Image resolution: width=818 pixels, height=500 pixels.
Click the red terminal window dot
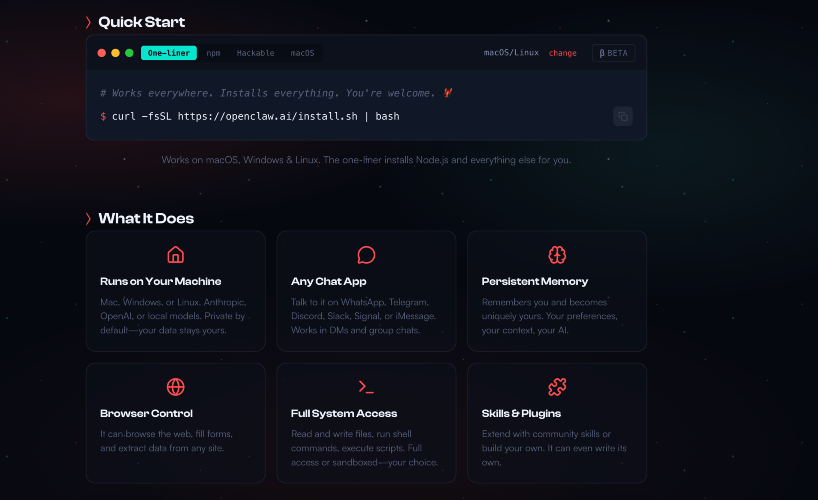102,53
